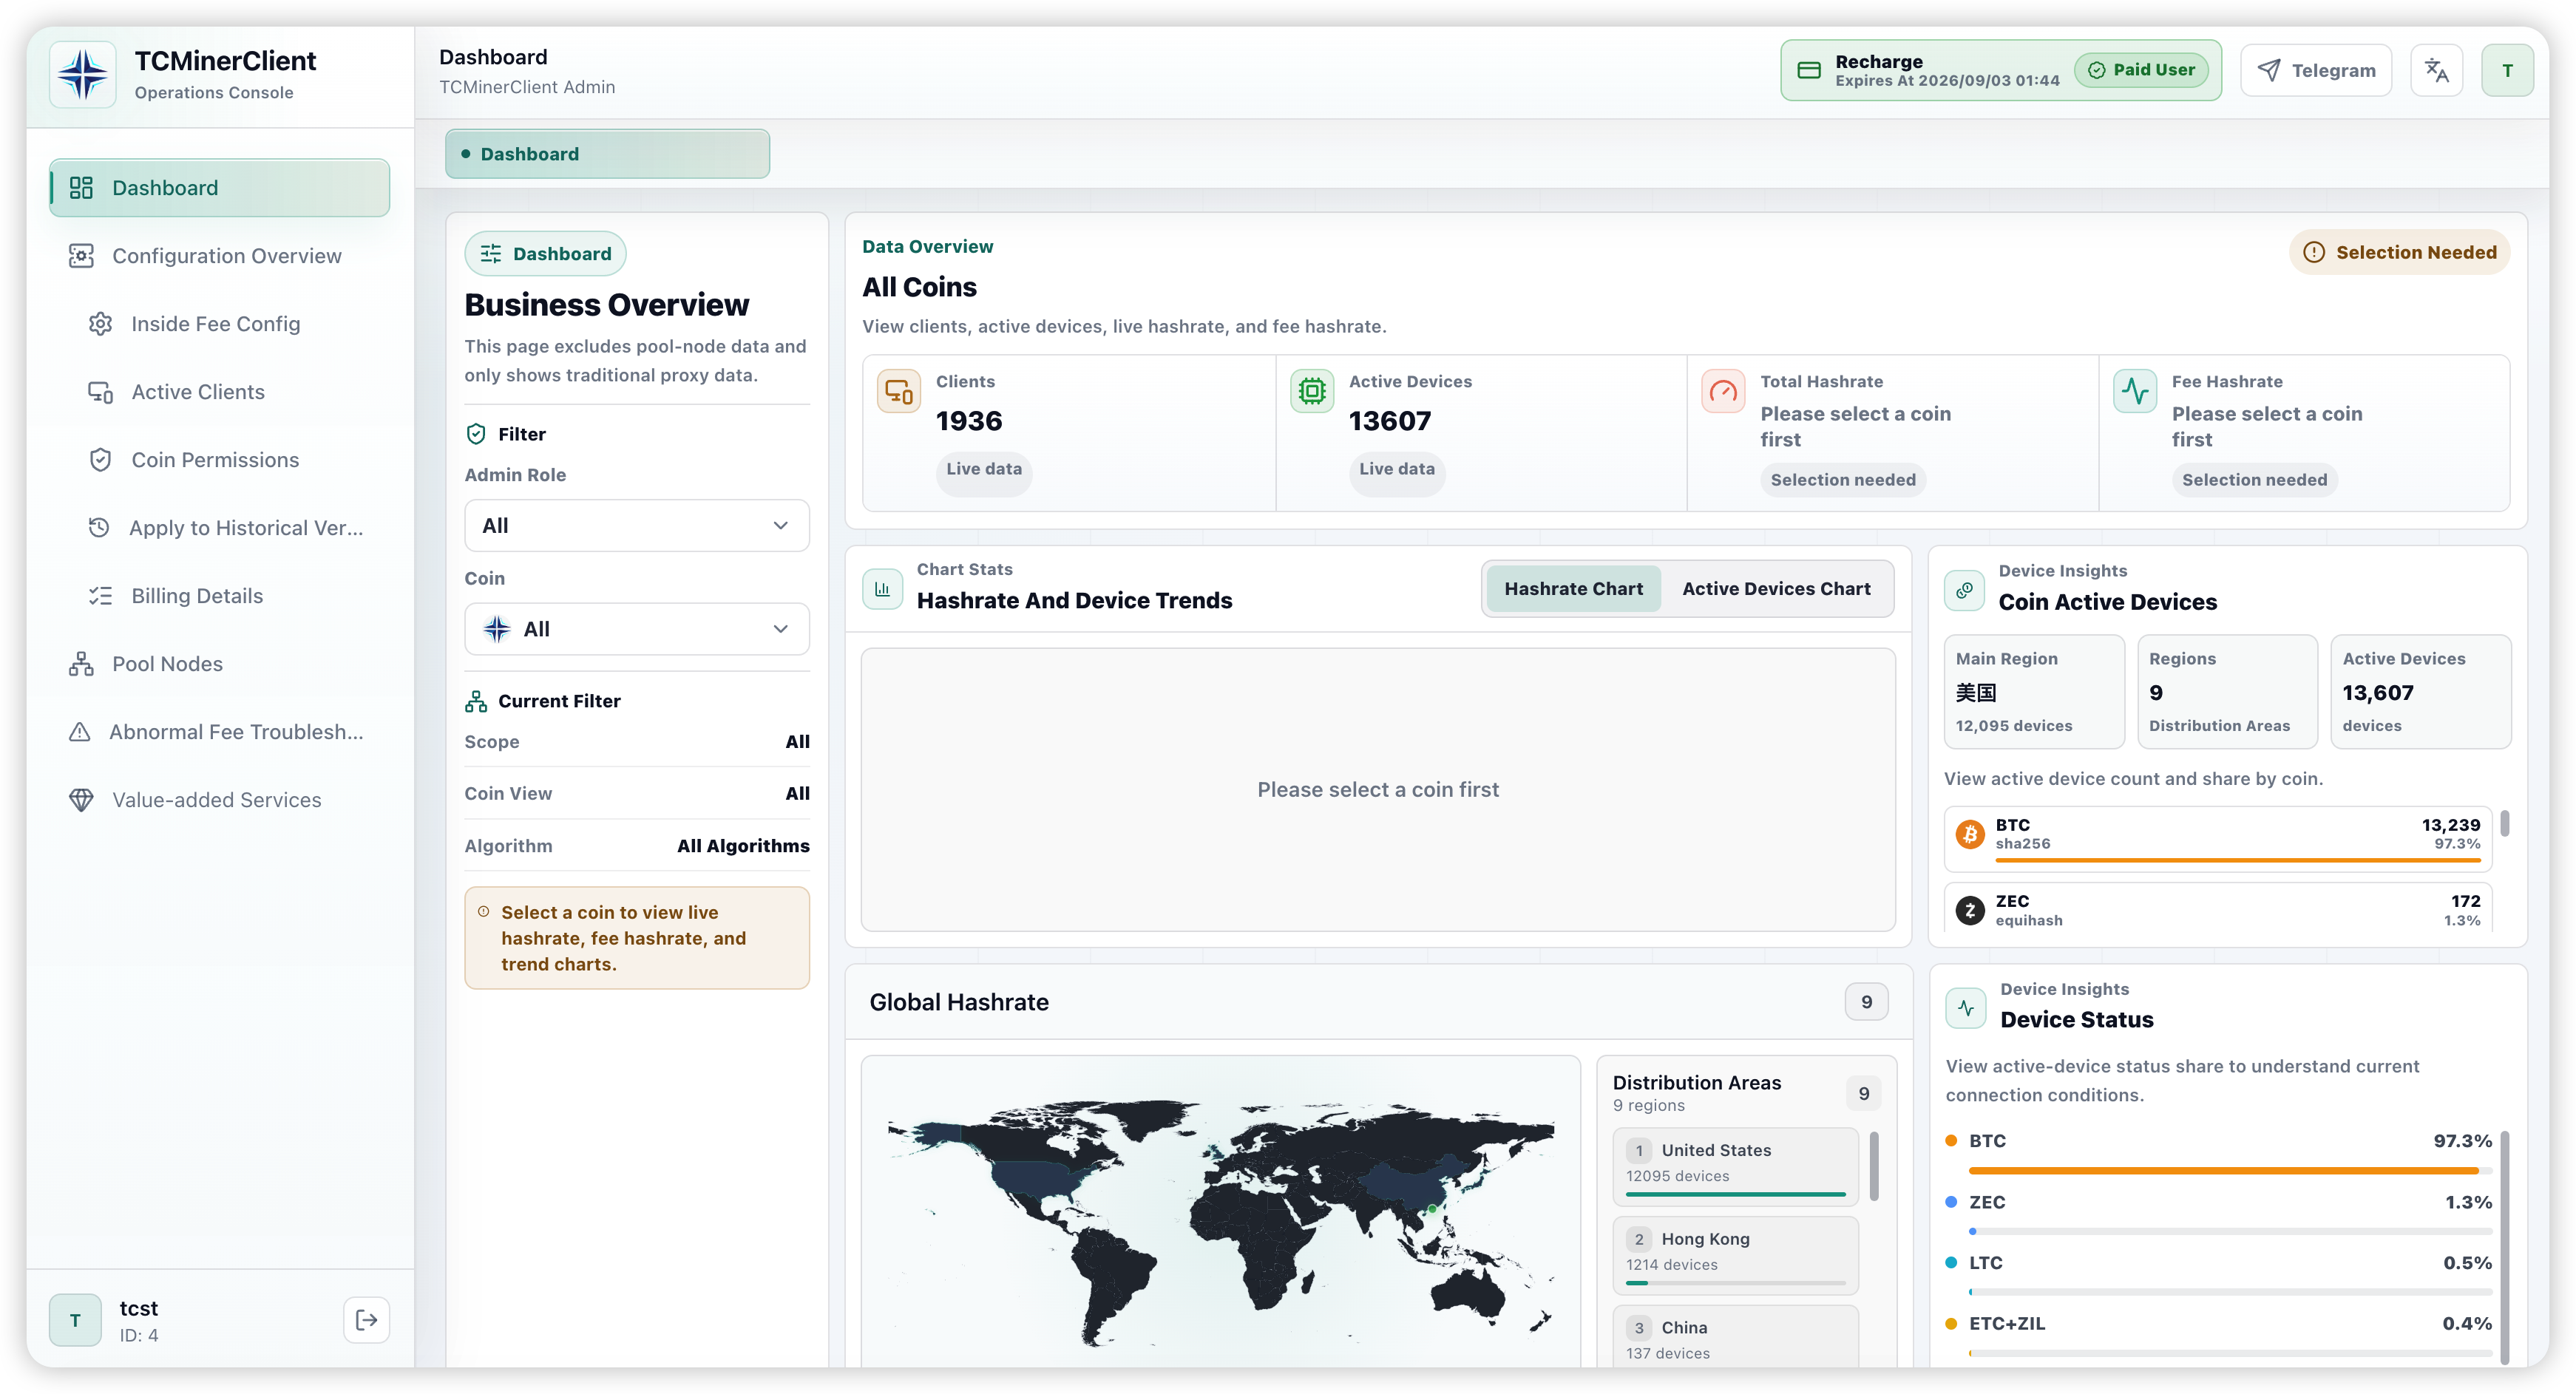The image size is (2576, 1394).
Task: Click the Device Status pulse icon
Action: tap(1966, 1008)
